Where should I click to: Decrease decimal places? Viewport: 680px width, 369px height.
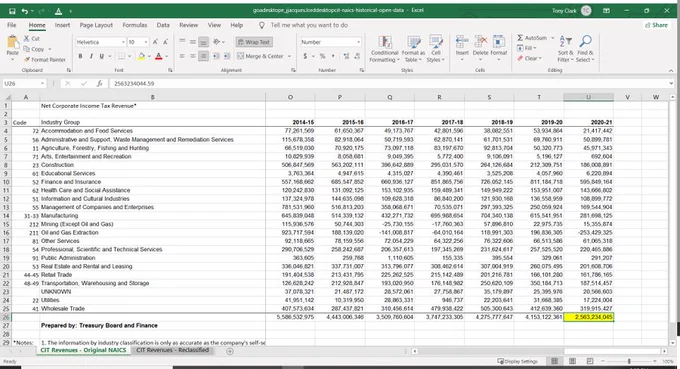coord(357,56)
